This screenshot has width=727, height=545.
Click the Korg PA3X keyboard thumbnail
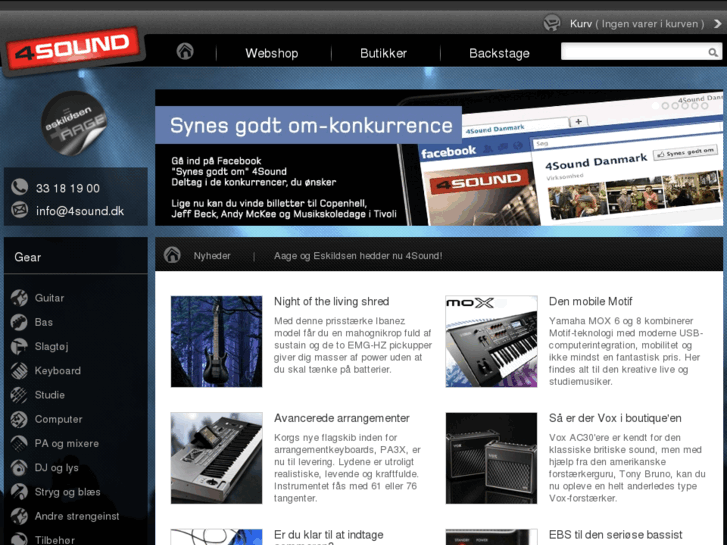216,458
